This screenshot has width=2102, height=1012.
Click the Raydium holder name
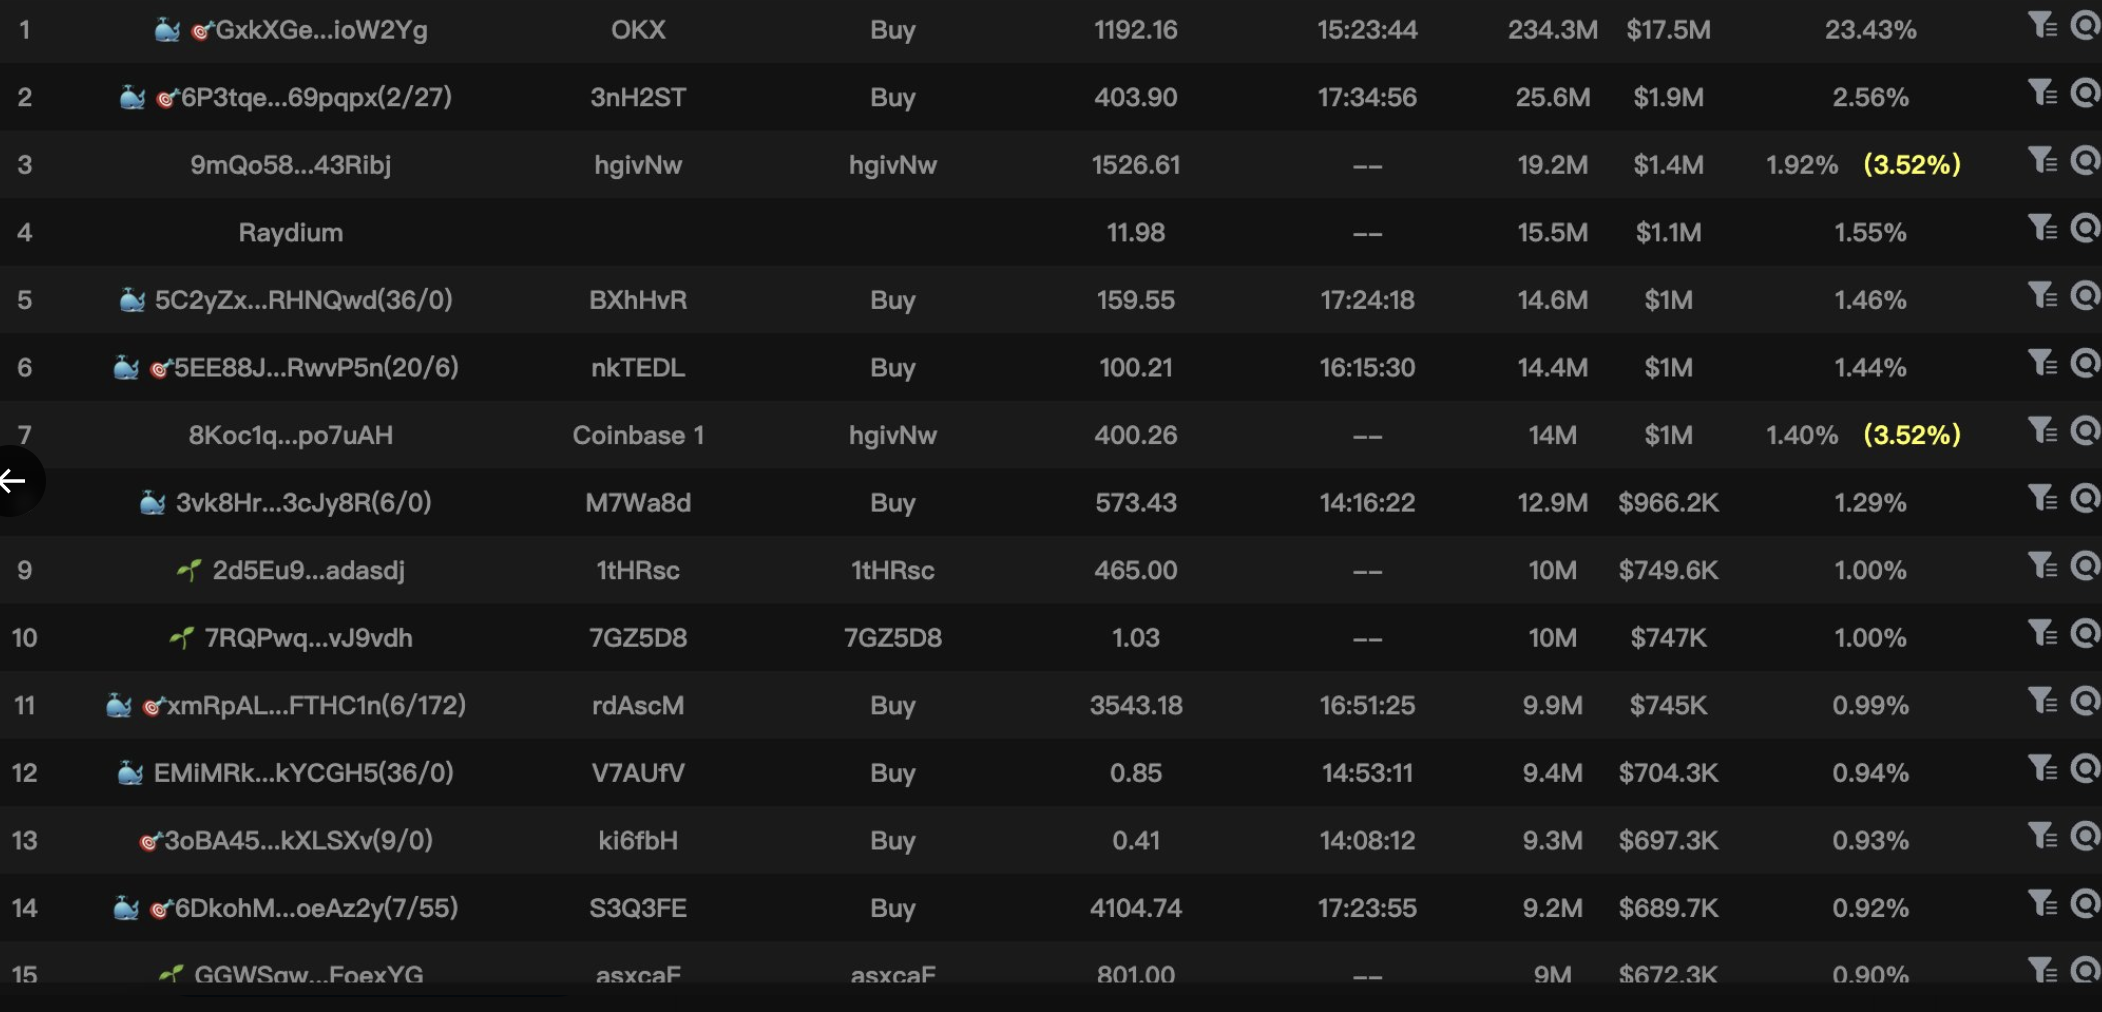(x=291, y=233)
